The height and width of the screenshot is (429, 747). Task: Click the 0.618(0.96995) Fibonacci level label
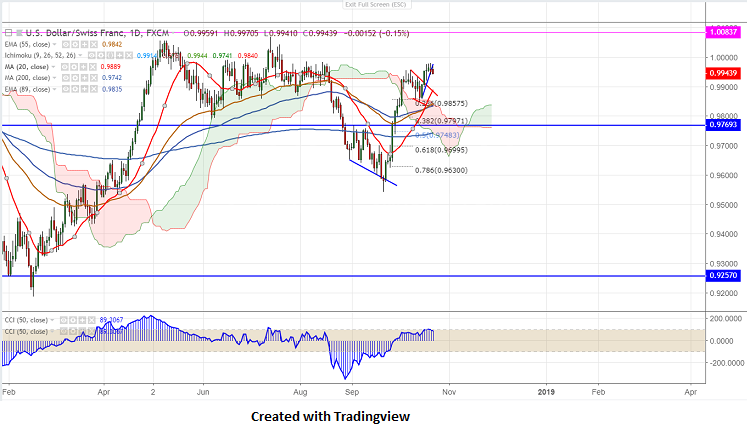[x=441, y=150]
